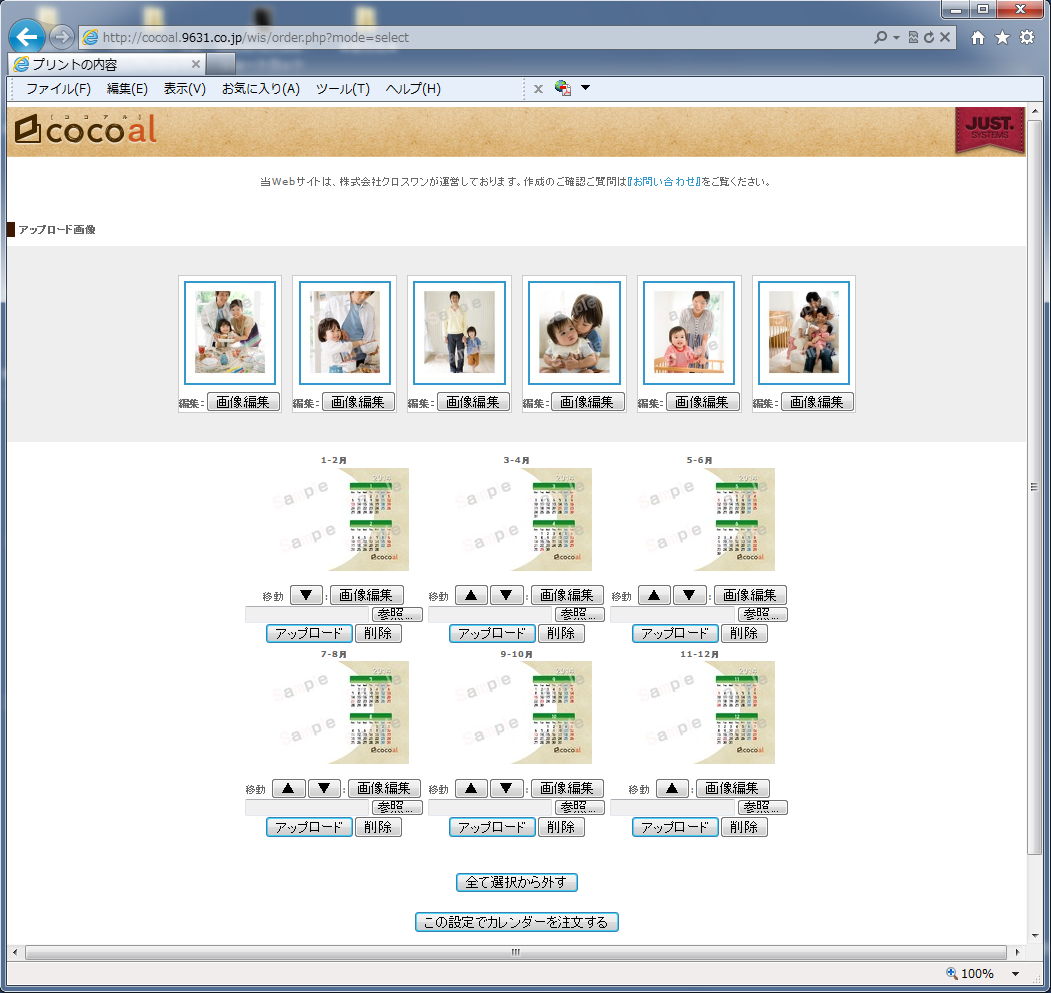The image size is (1051, 993).
Task: Move 9-10月 calendar down with arrow
Action: coord(507,788)
